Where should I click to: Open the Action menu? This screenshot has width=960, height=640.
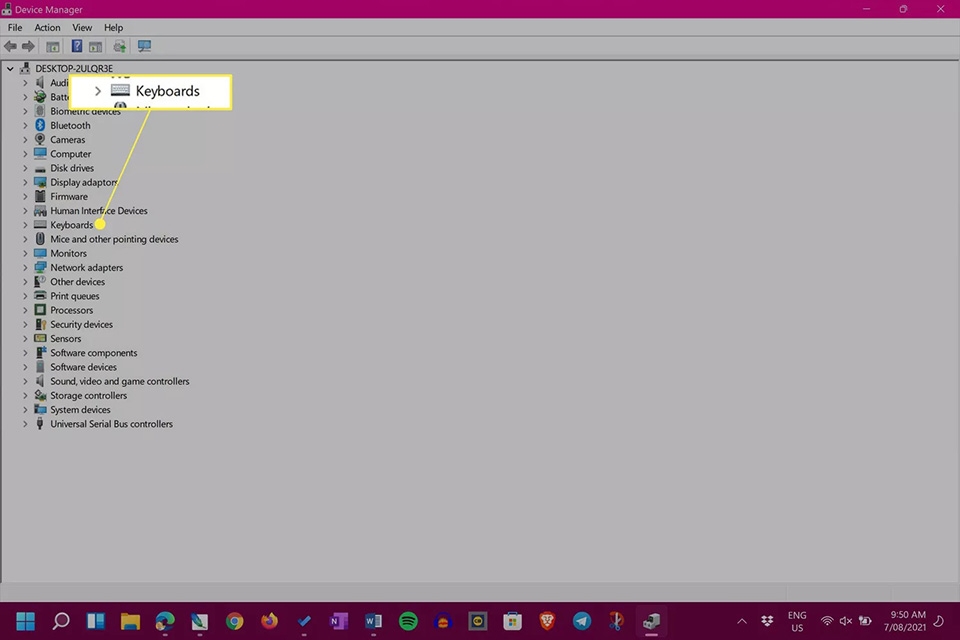click(47, 28)
